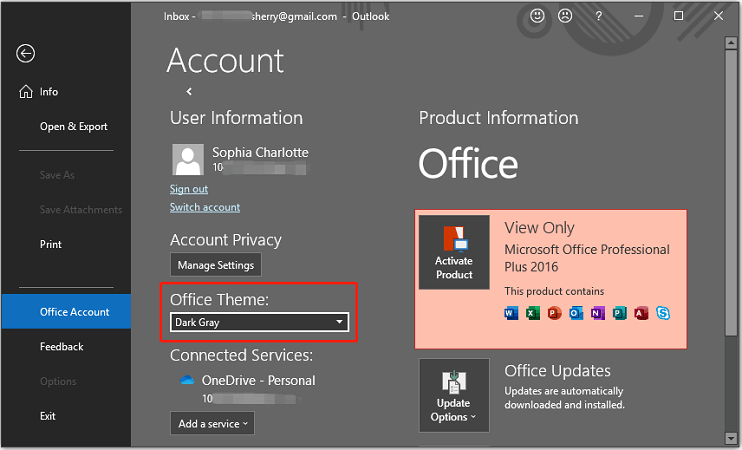Click the vertical scrollbar thumb
This screenshot has width=742, height=450.
point(731,193)
